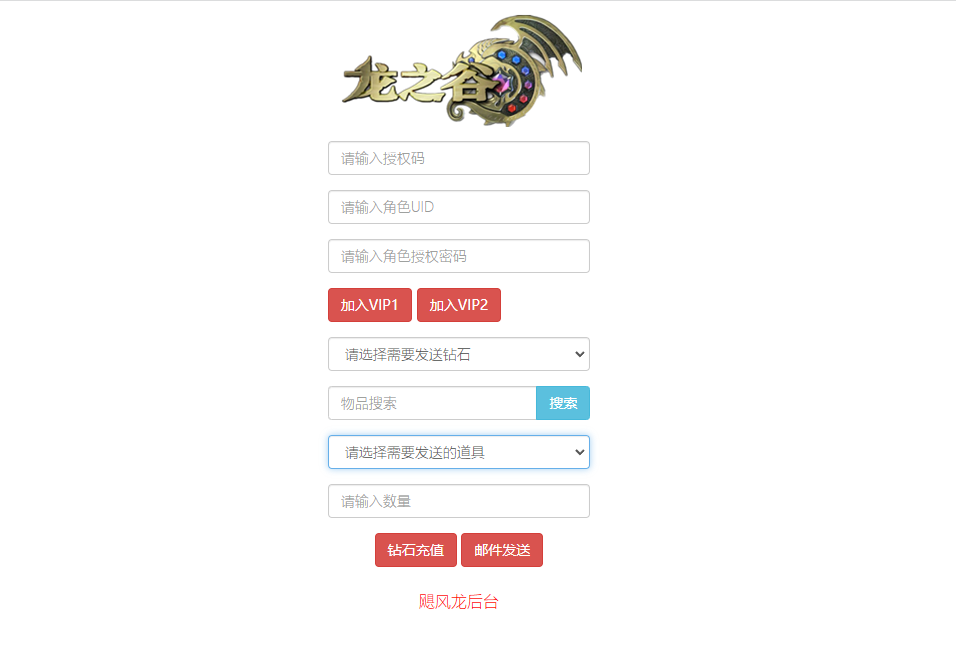Click the 加入VIP1 button
This screenshot has height=664, width=956.
pos(369,305)
